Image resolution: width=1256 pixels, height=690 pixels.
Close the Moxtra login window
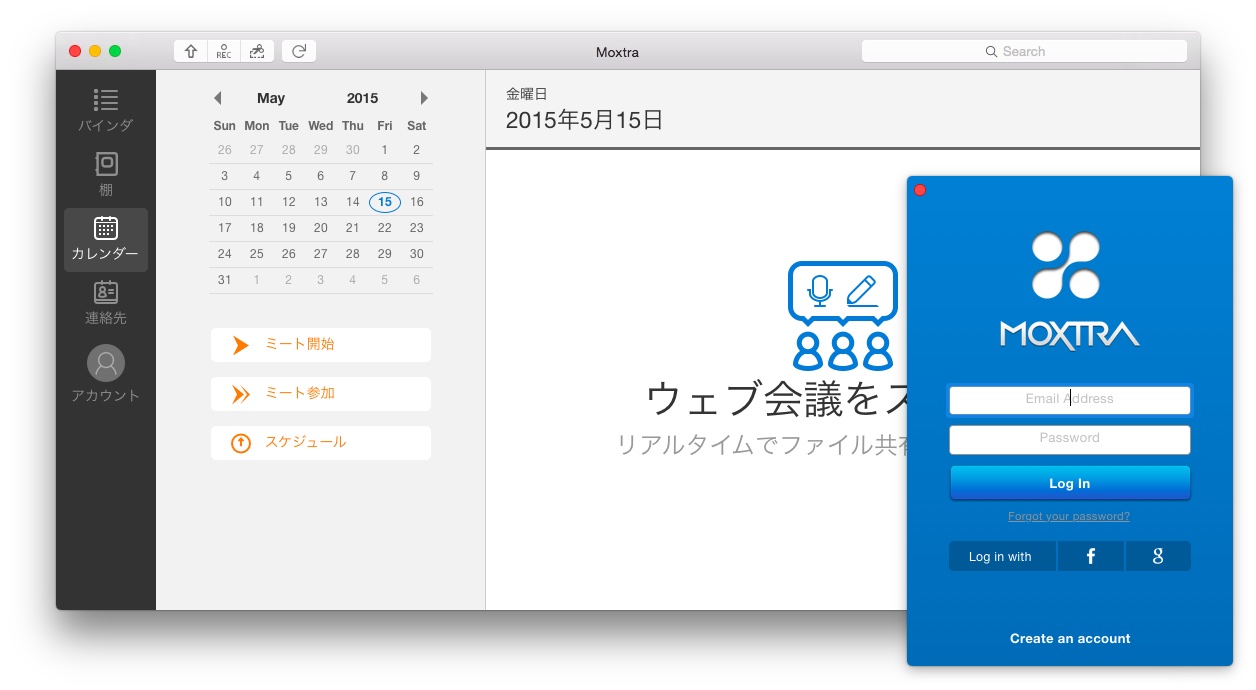(x=920, y=190)
